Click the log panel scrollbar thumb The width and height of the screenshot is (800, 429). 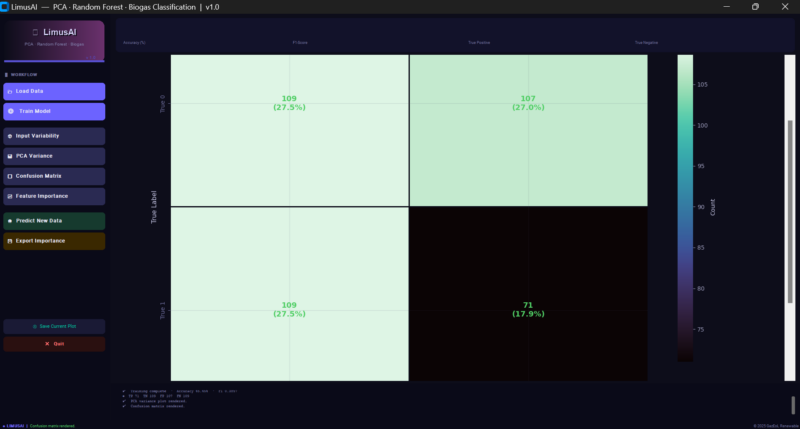(793, 405)
